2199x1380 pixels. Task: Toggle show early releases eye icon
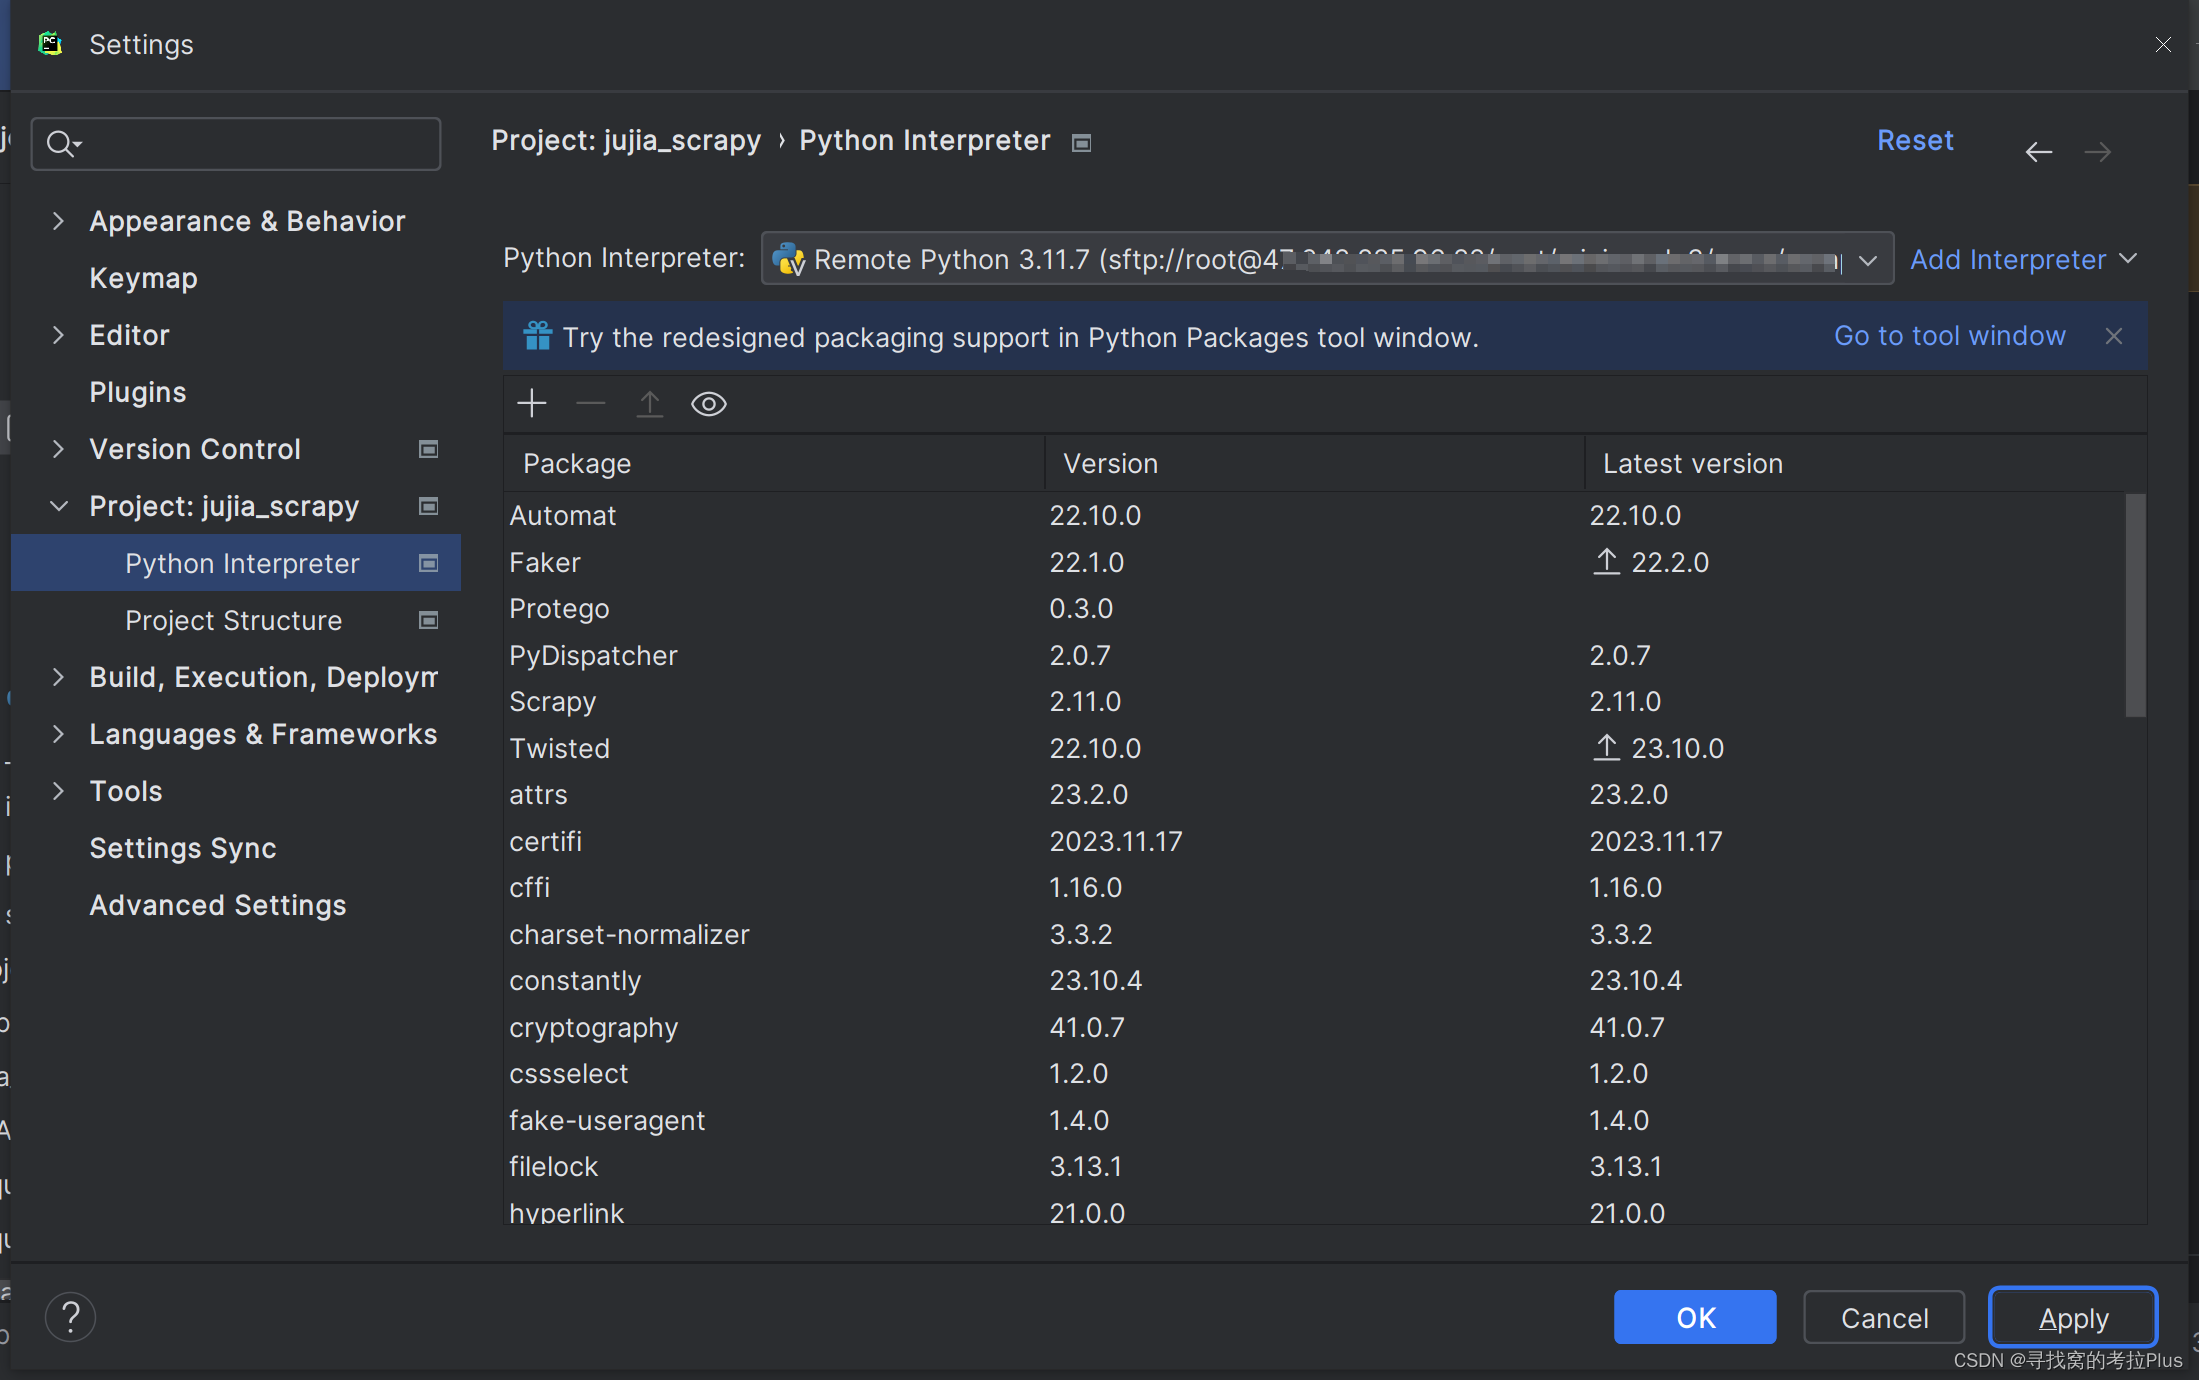(709, 404)
